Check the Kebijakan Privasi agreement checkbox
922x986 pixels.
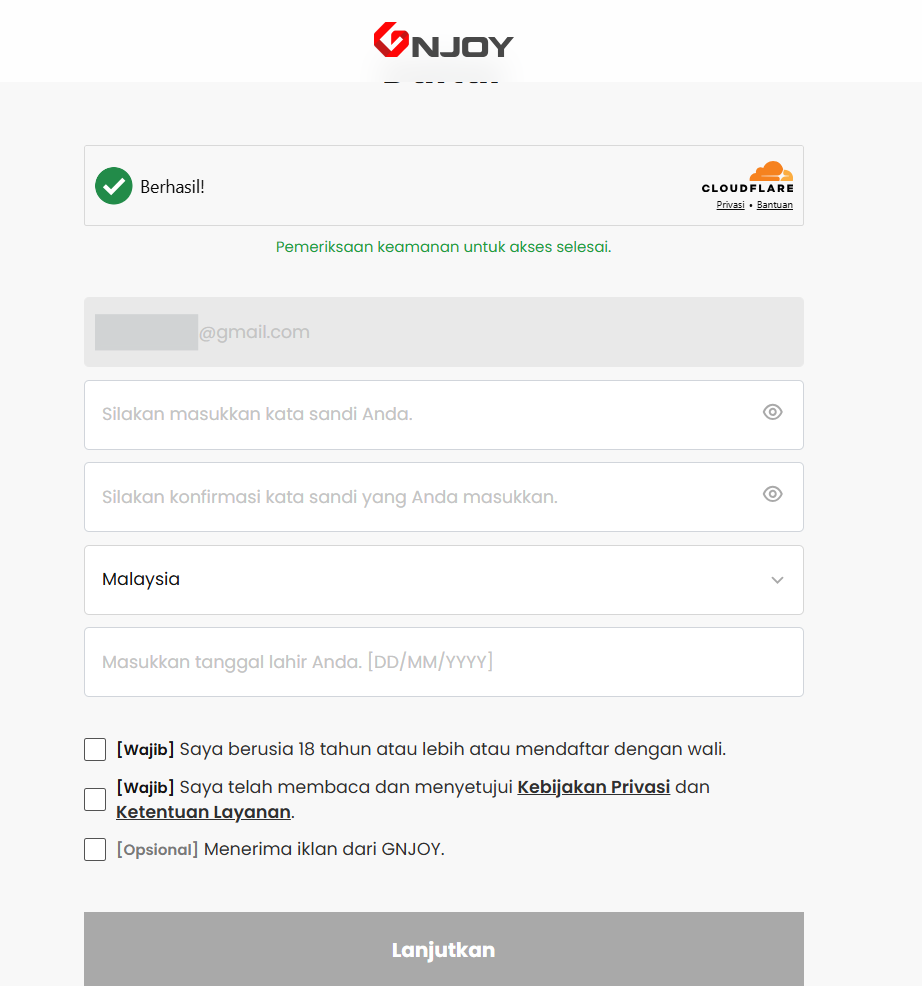click(95, 799)
